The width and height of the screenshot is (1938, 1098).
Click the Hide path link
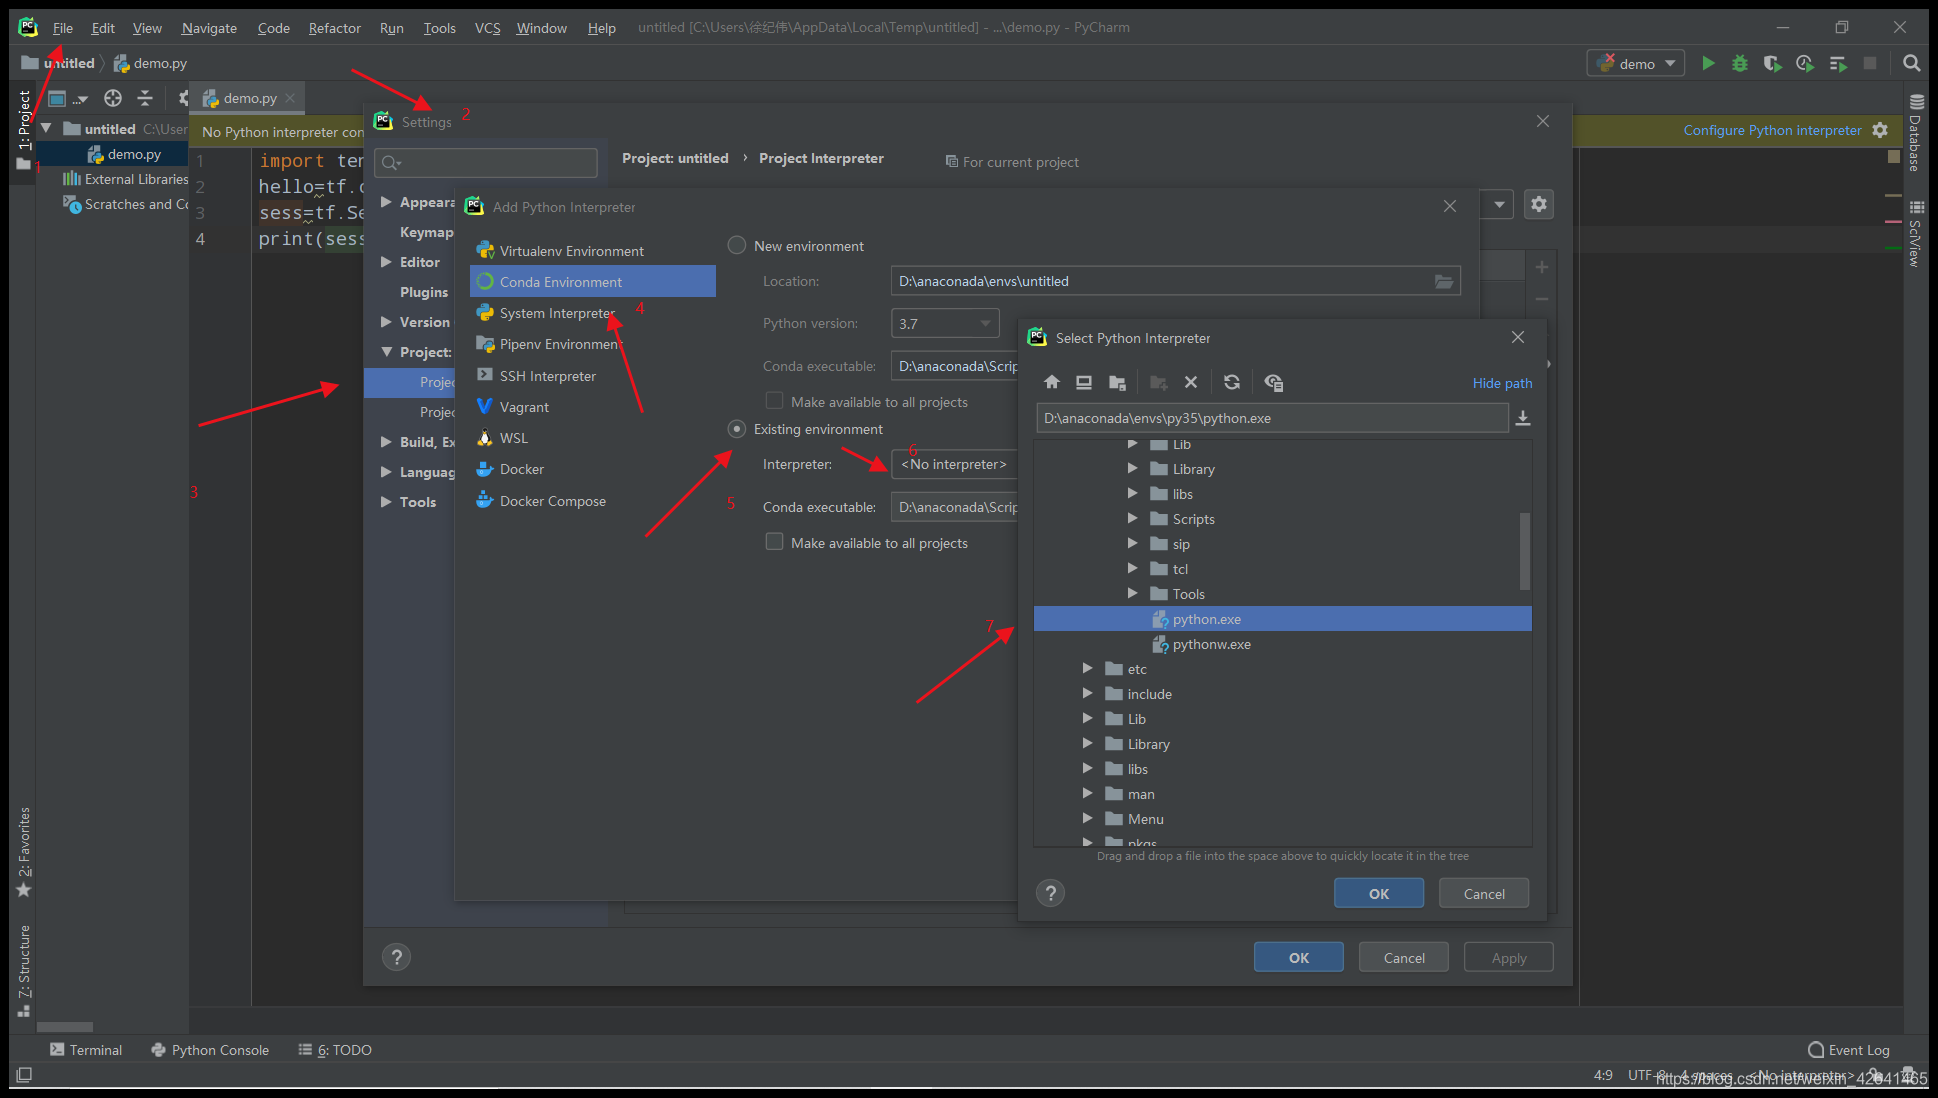1502,383
